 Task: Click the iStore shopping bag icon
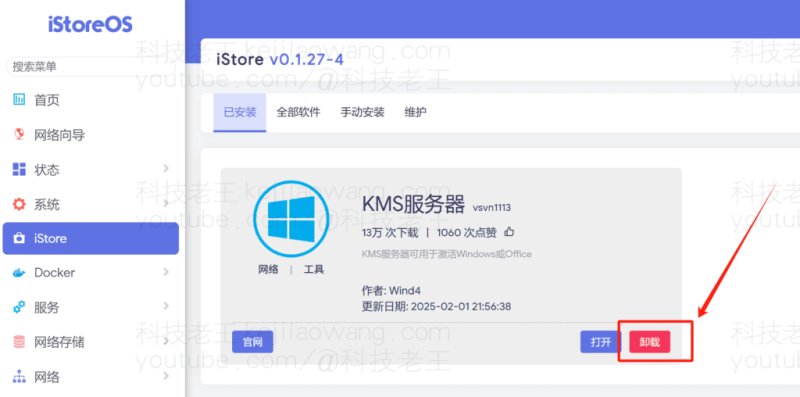click(19, 238)
